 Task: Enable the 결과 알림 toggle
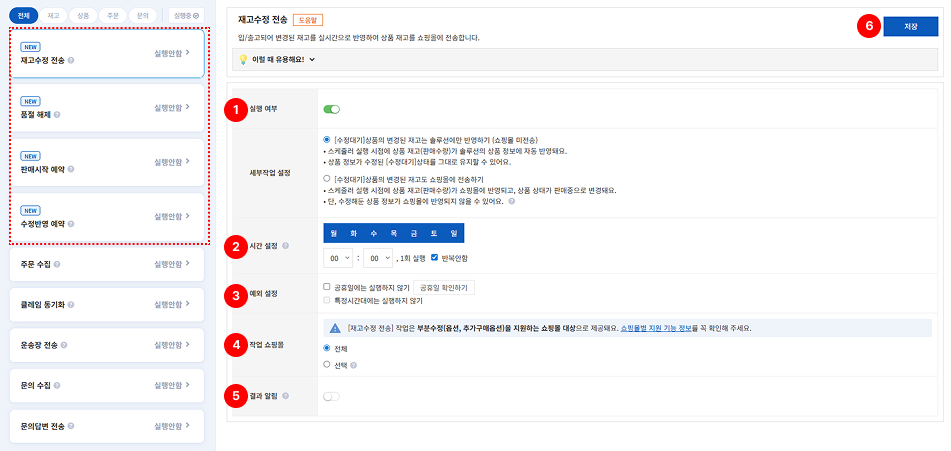click(x=331, y=397)
